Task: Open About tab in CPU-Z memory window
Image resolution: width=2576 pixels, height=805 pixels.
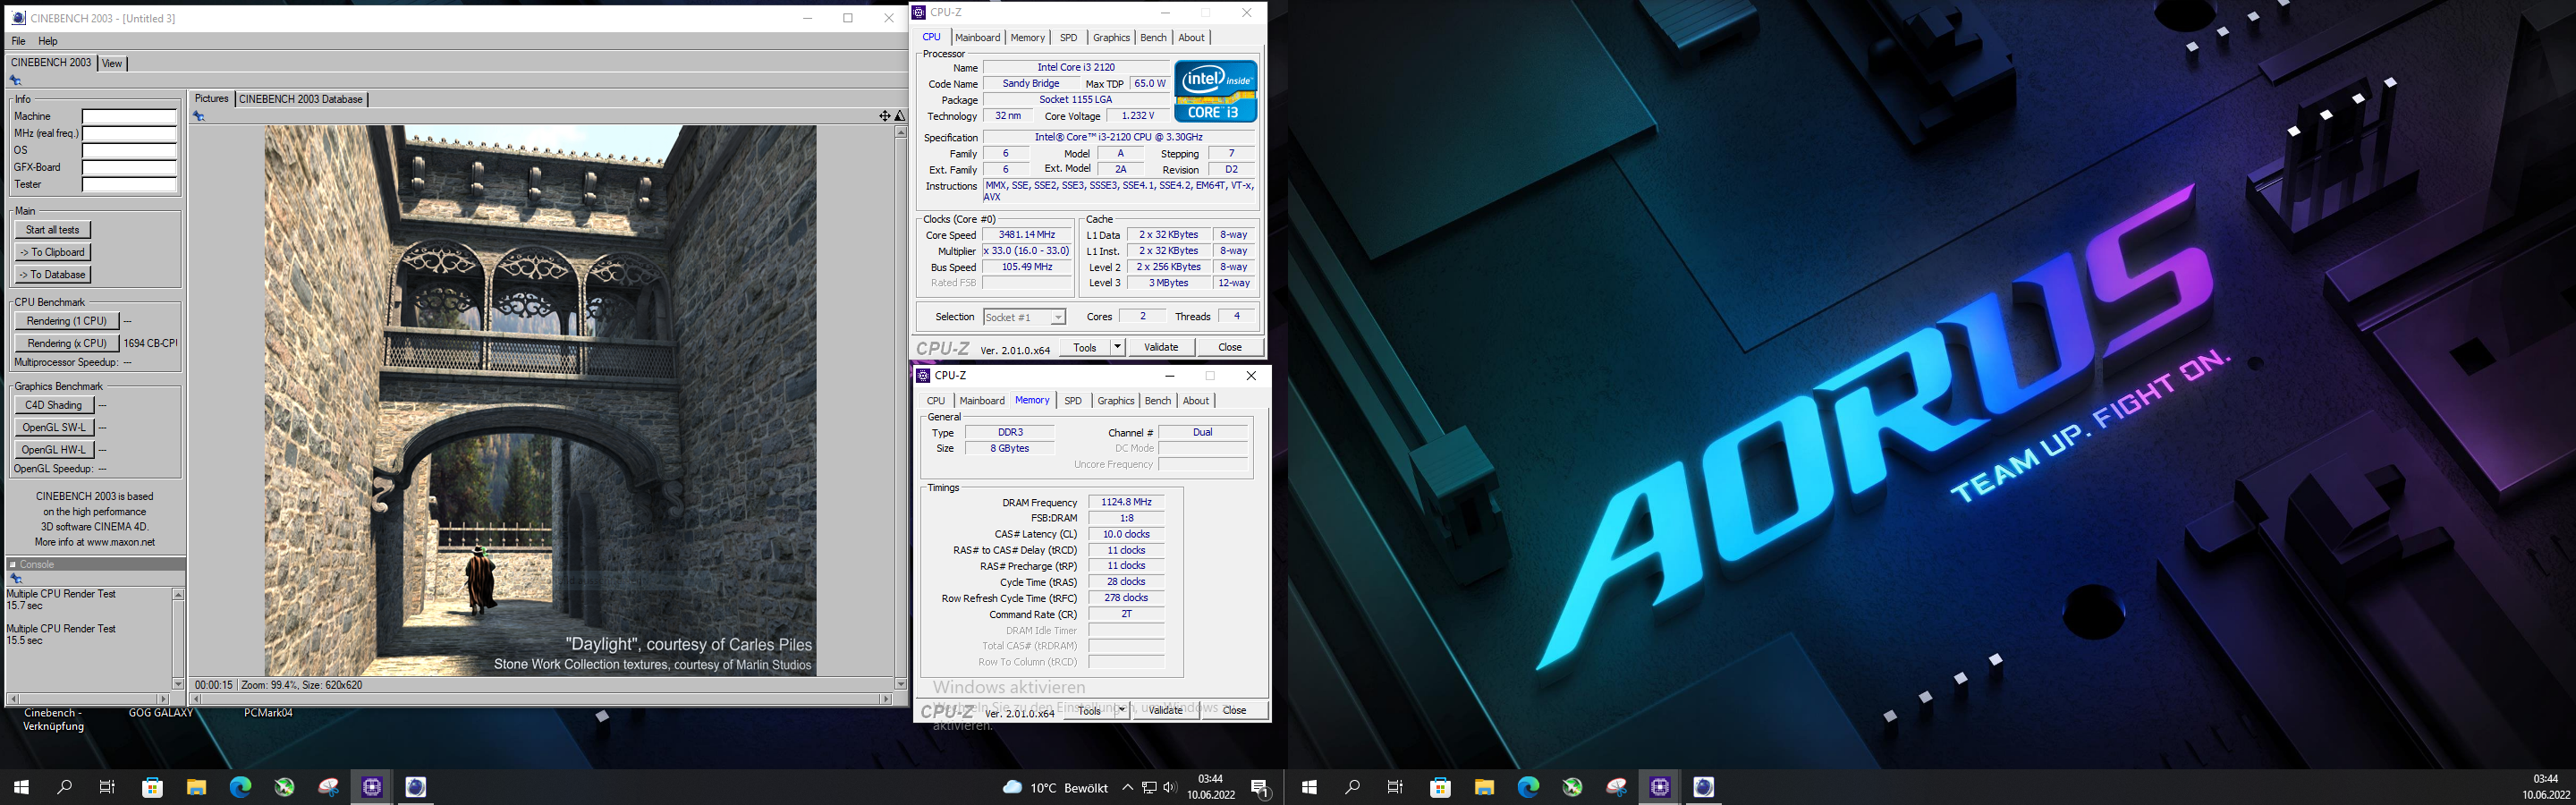Action: [x=1196, y=401]
